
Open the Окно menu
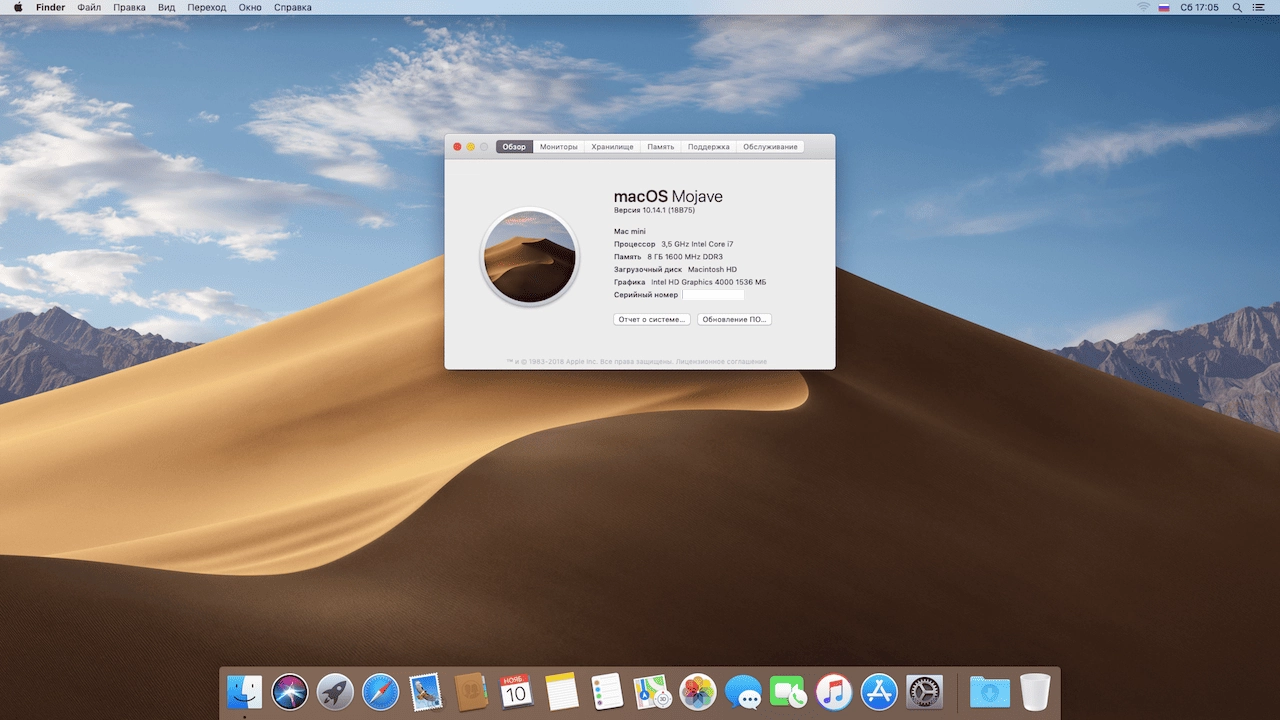(x=250, y=7)
